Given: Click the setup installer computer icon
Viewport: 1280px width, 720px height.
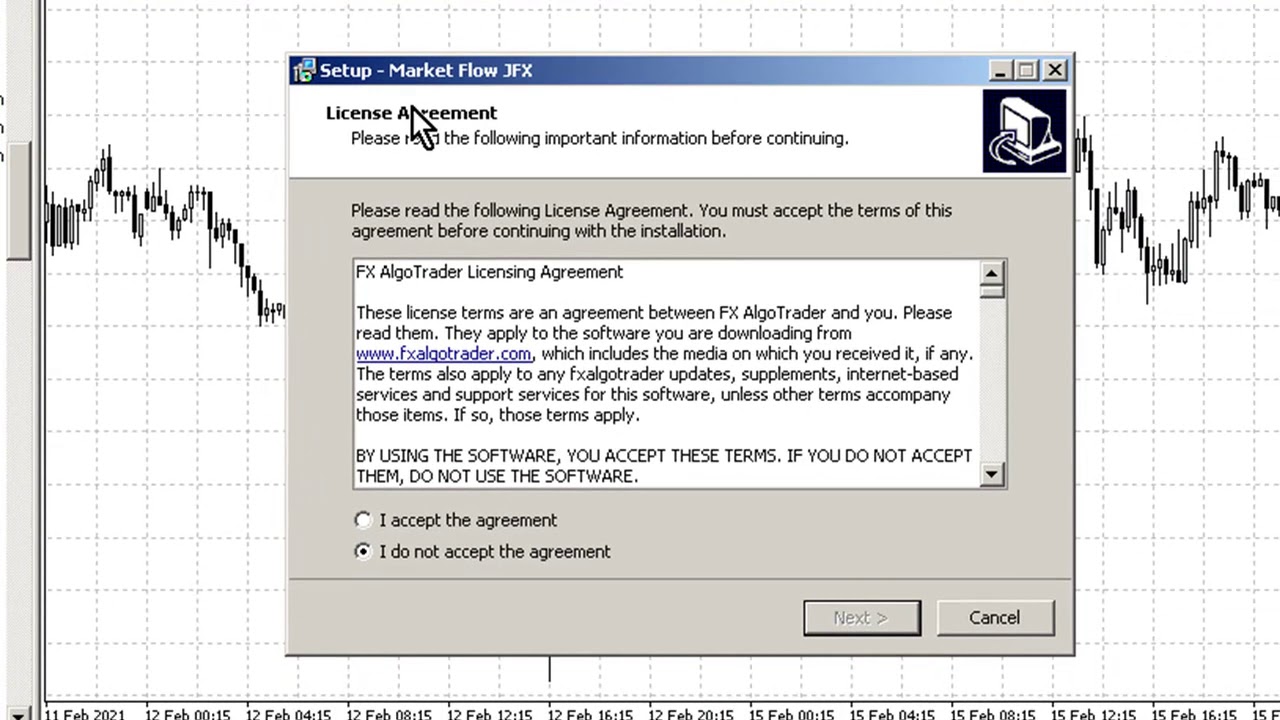Looking at the screenshot, I should (1024, 131).
